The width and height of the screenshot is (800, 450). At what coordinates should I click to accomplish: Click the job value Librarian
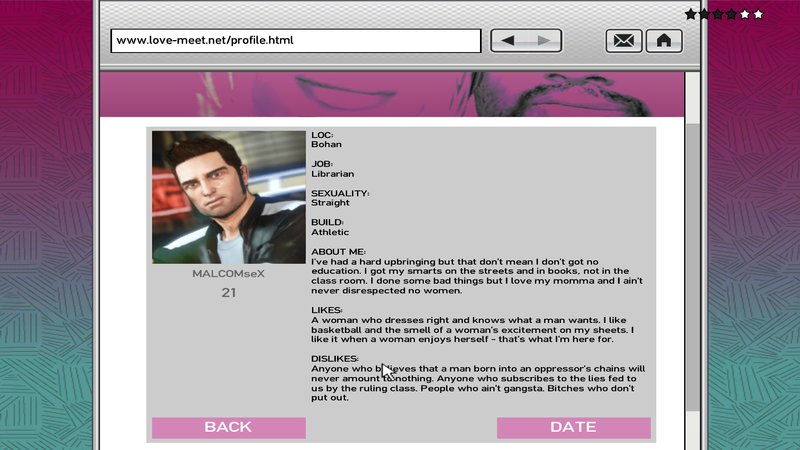coord(333,174)
